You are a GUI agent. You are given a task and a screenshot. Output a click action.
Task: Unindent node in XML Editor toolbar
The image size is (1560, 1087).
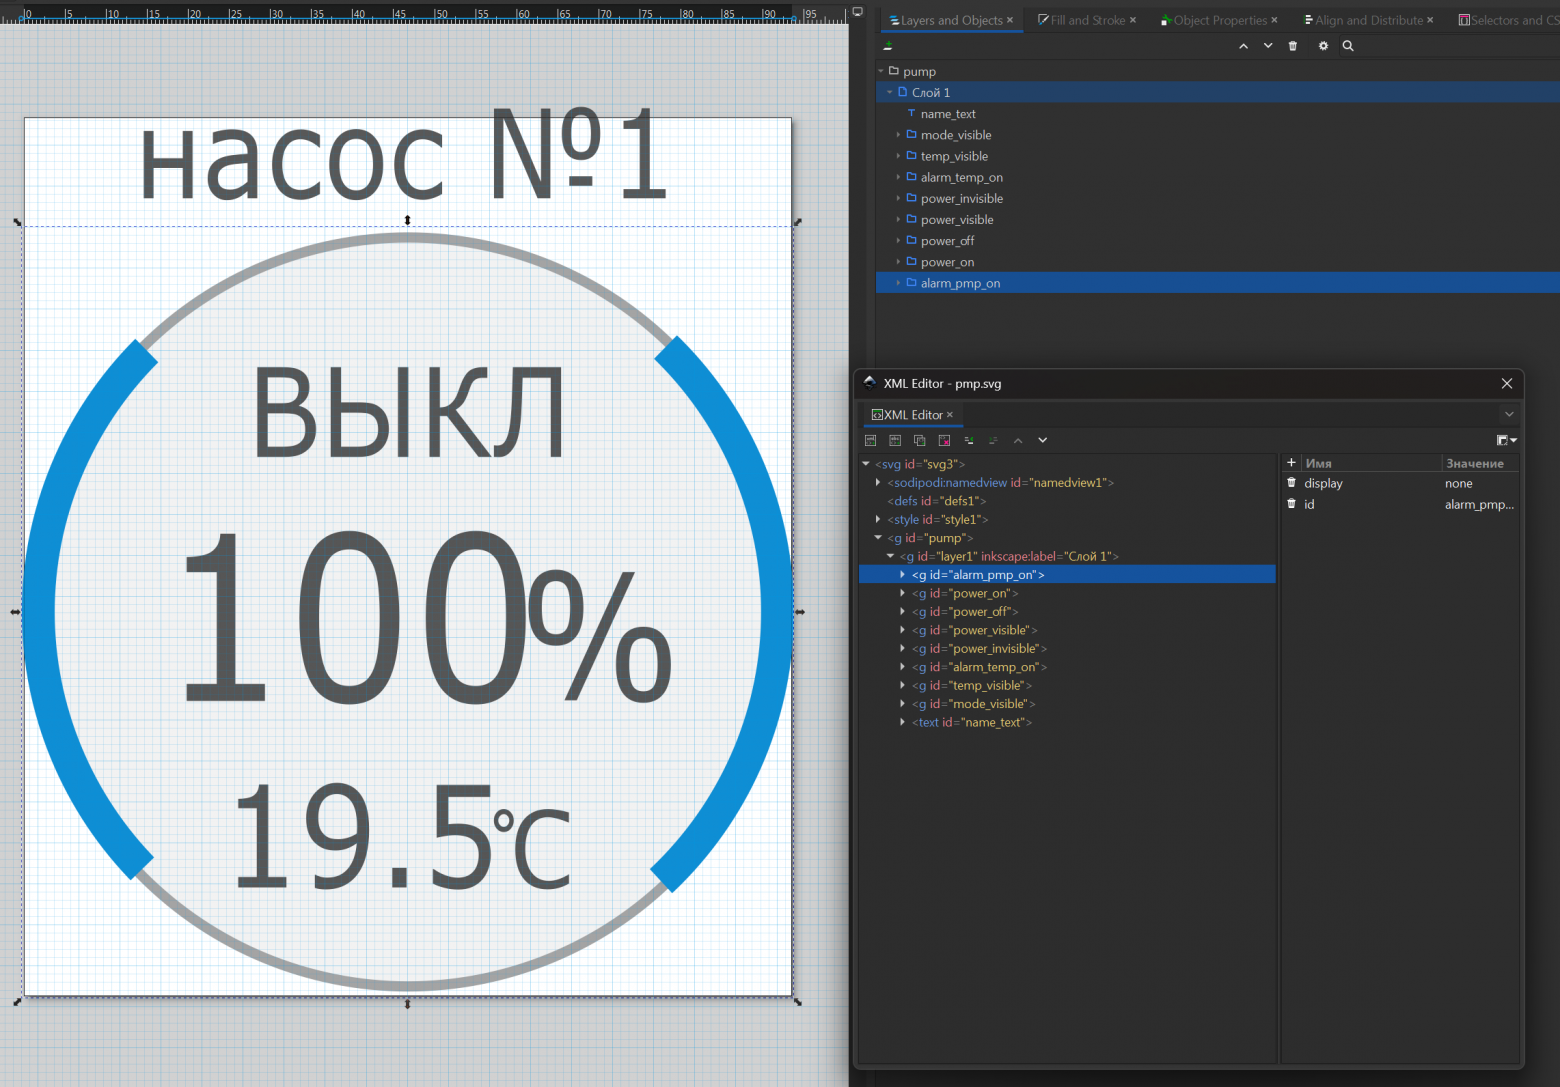tap(968, 440)
